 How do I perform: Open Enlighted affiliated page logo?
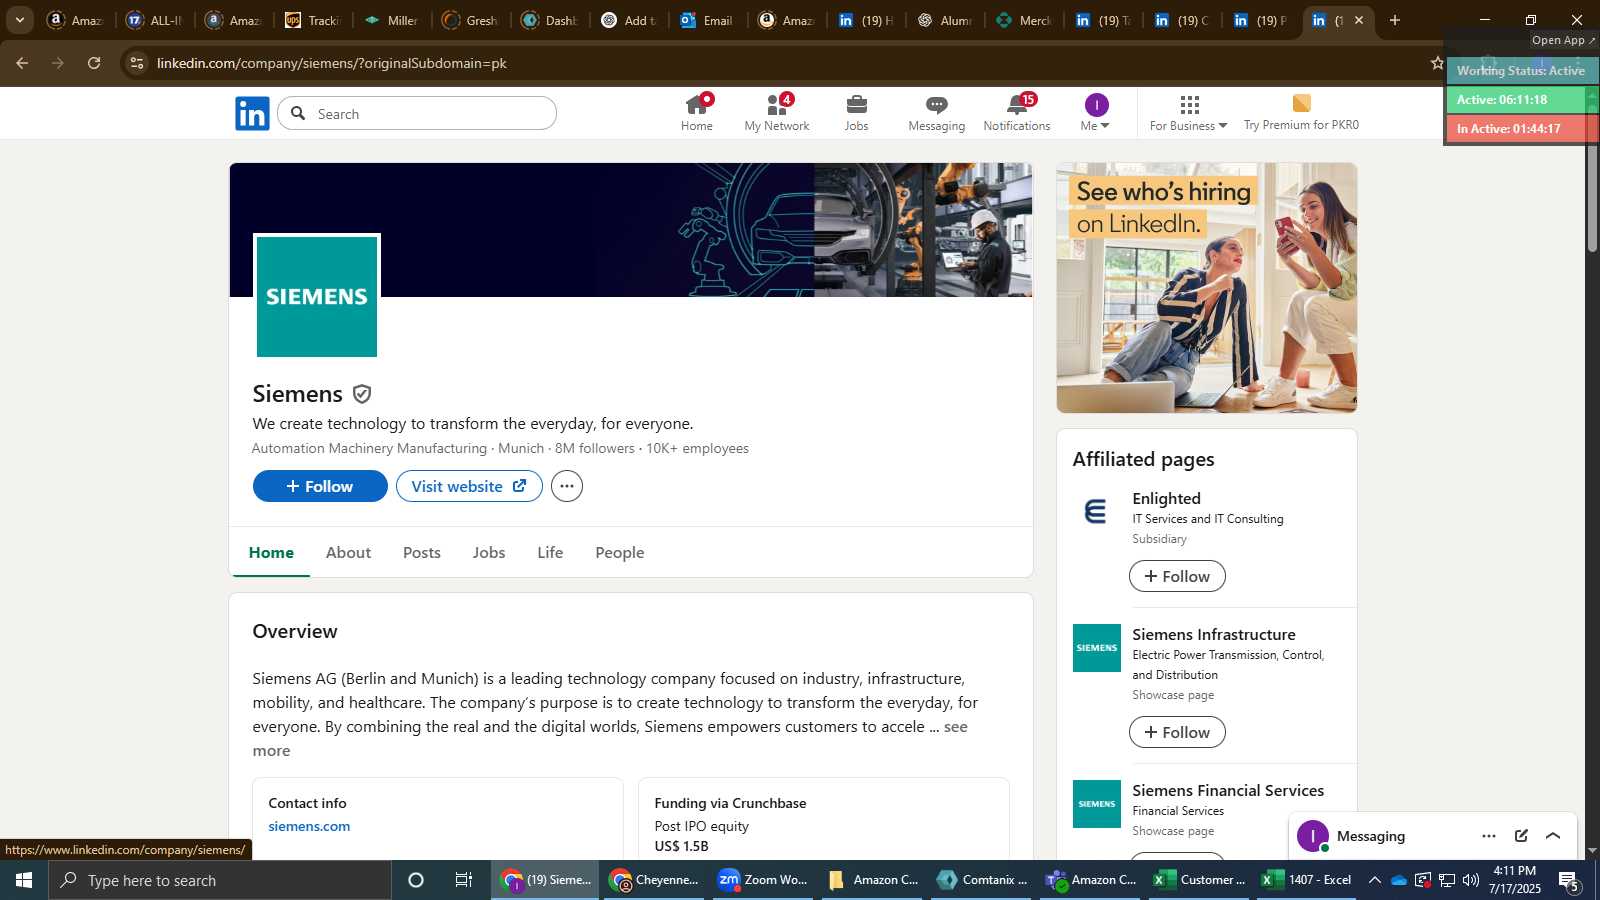1096,512
